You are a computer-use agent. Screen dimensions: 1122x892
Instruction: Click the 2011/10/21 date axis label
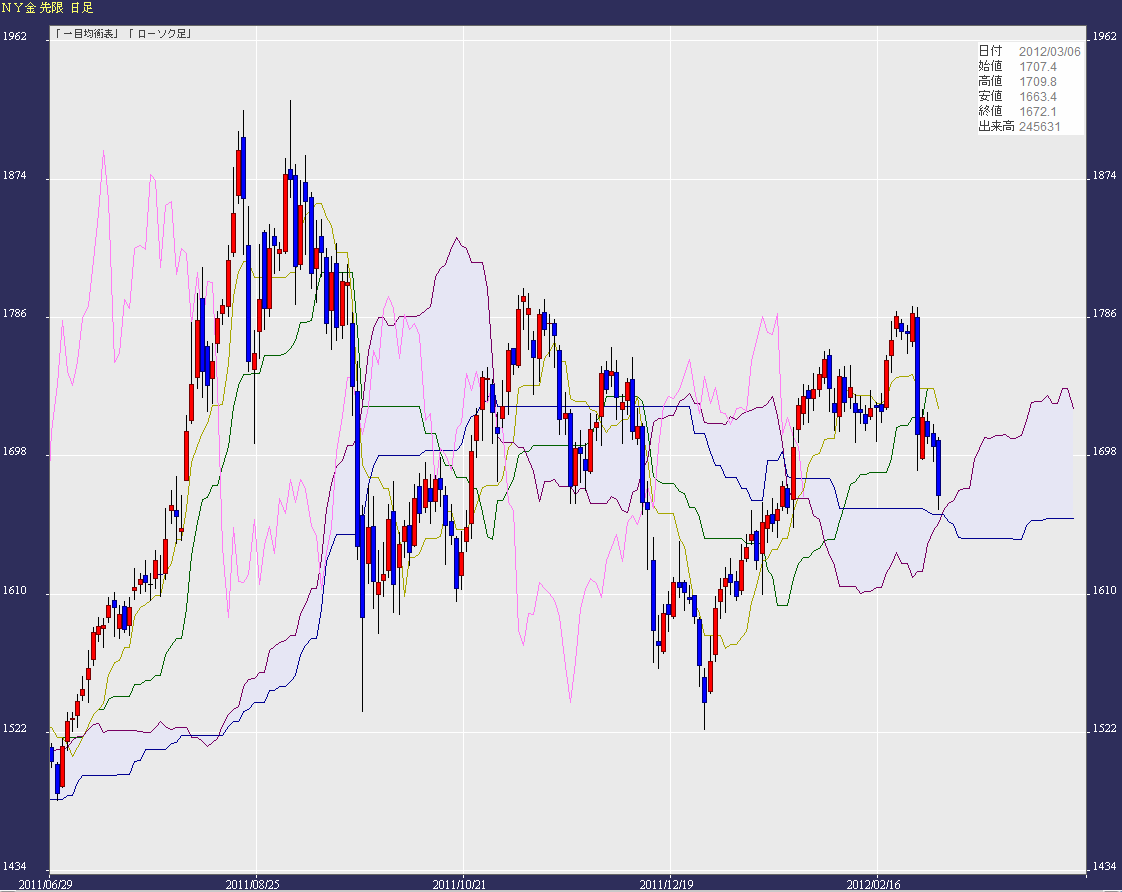tap(463, 884)
